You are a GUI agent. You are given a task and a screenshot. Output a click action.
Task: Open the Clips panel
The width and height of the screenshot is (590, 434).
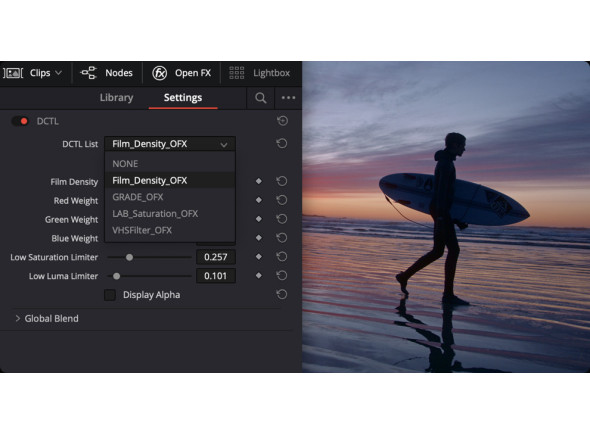click(32, 73)
